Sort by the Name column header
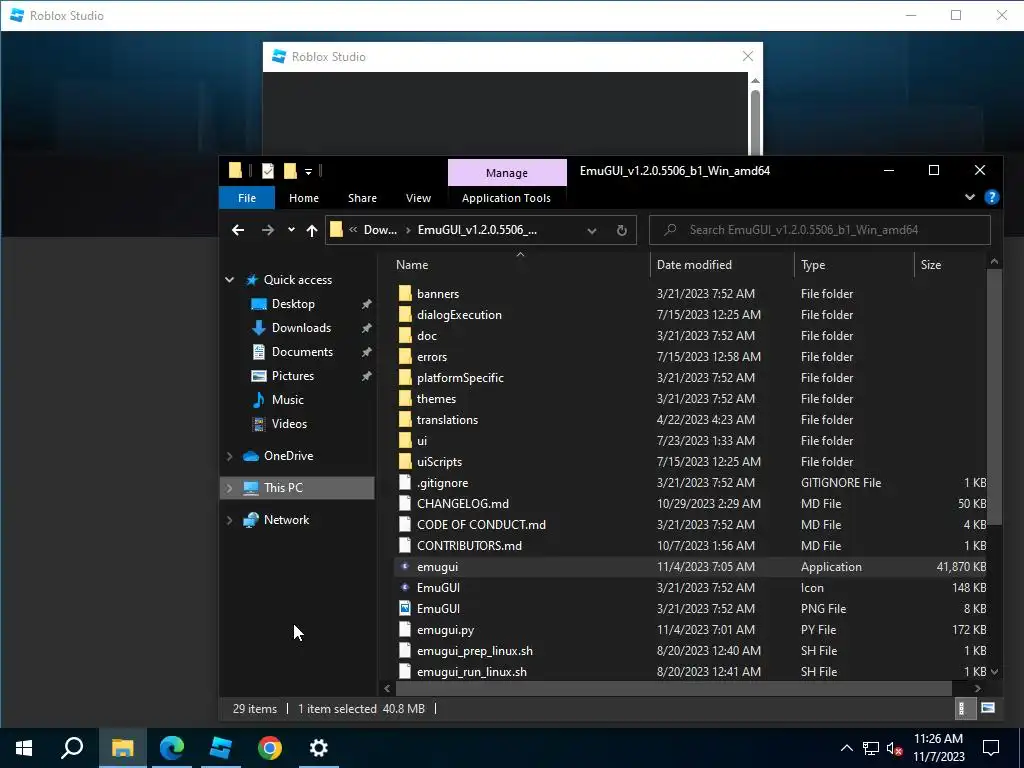Viewport: 1024px width, 768px height. [x=412, y=264]
